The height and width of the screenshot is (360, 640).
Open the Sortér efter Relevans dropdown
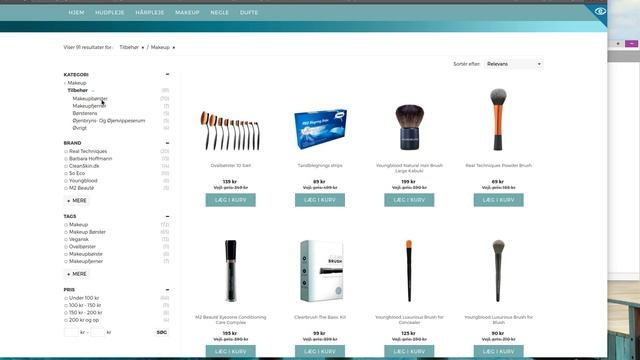514,64
